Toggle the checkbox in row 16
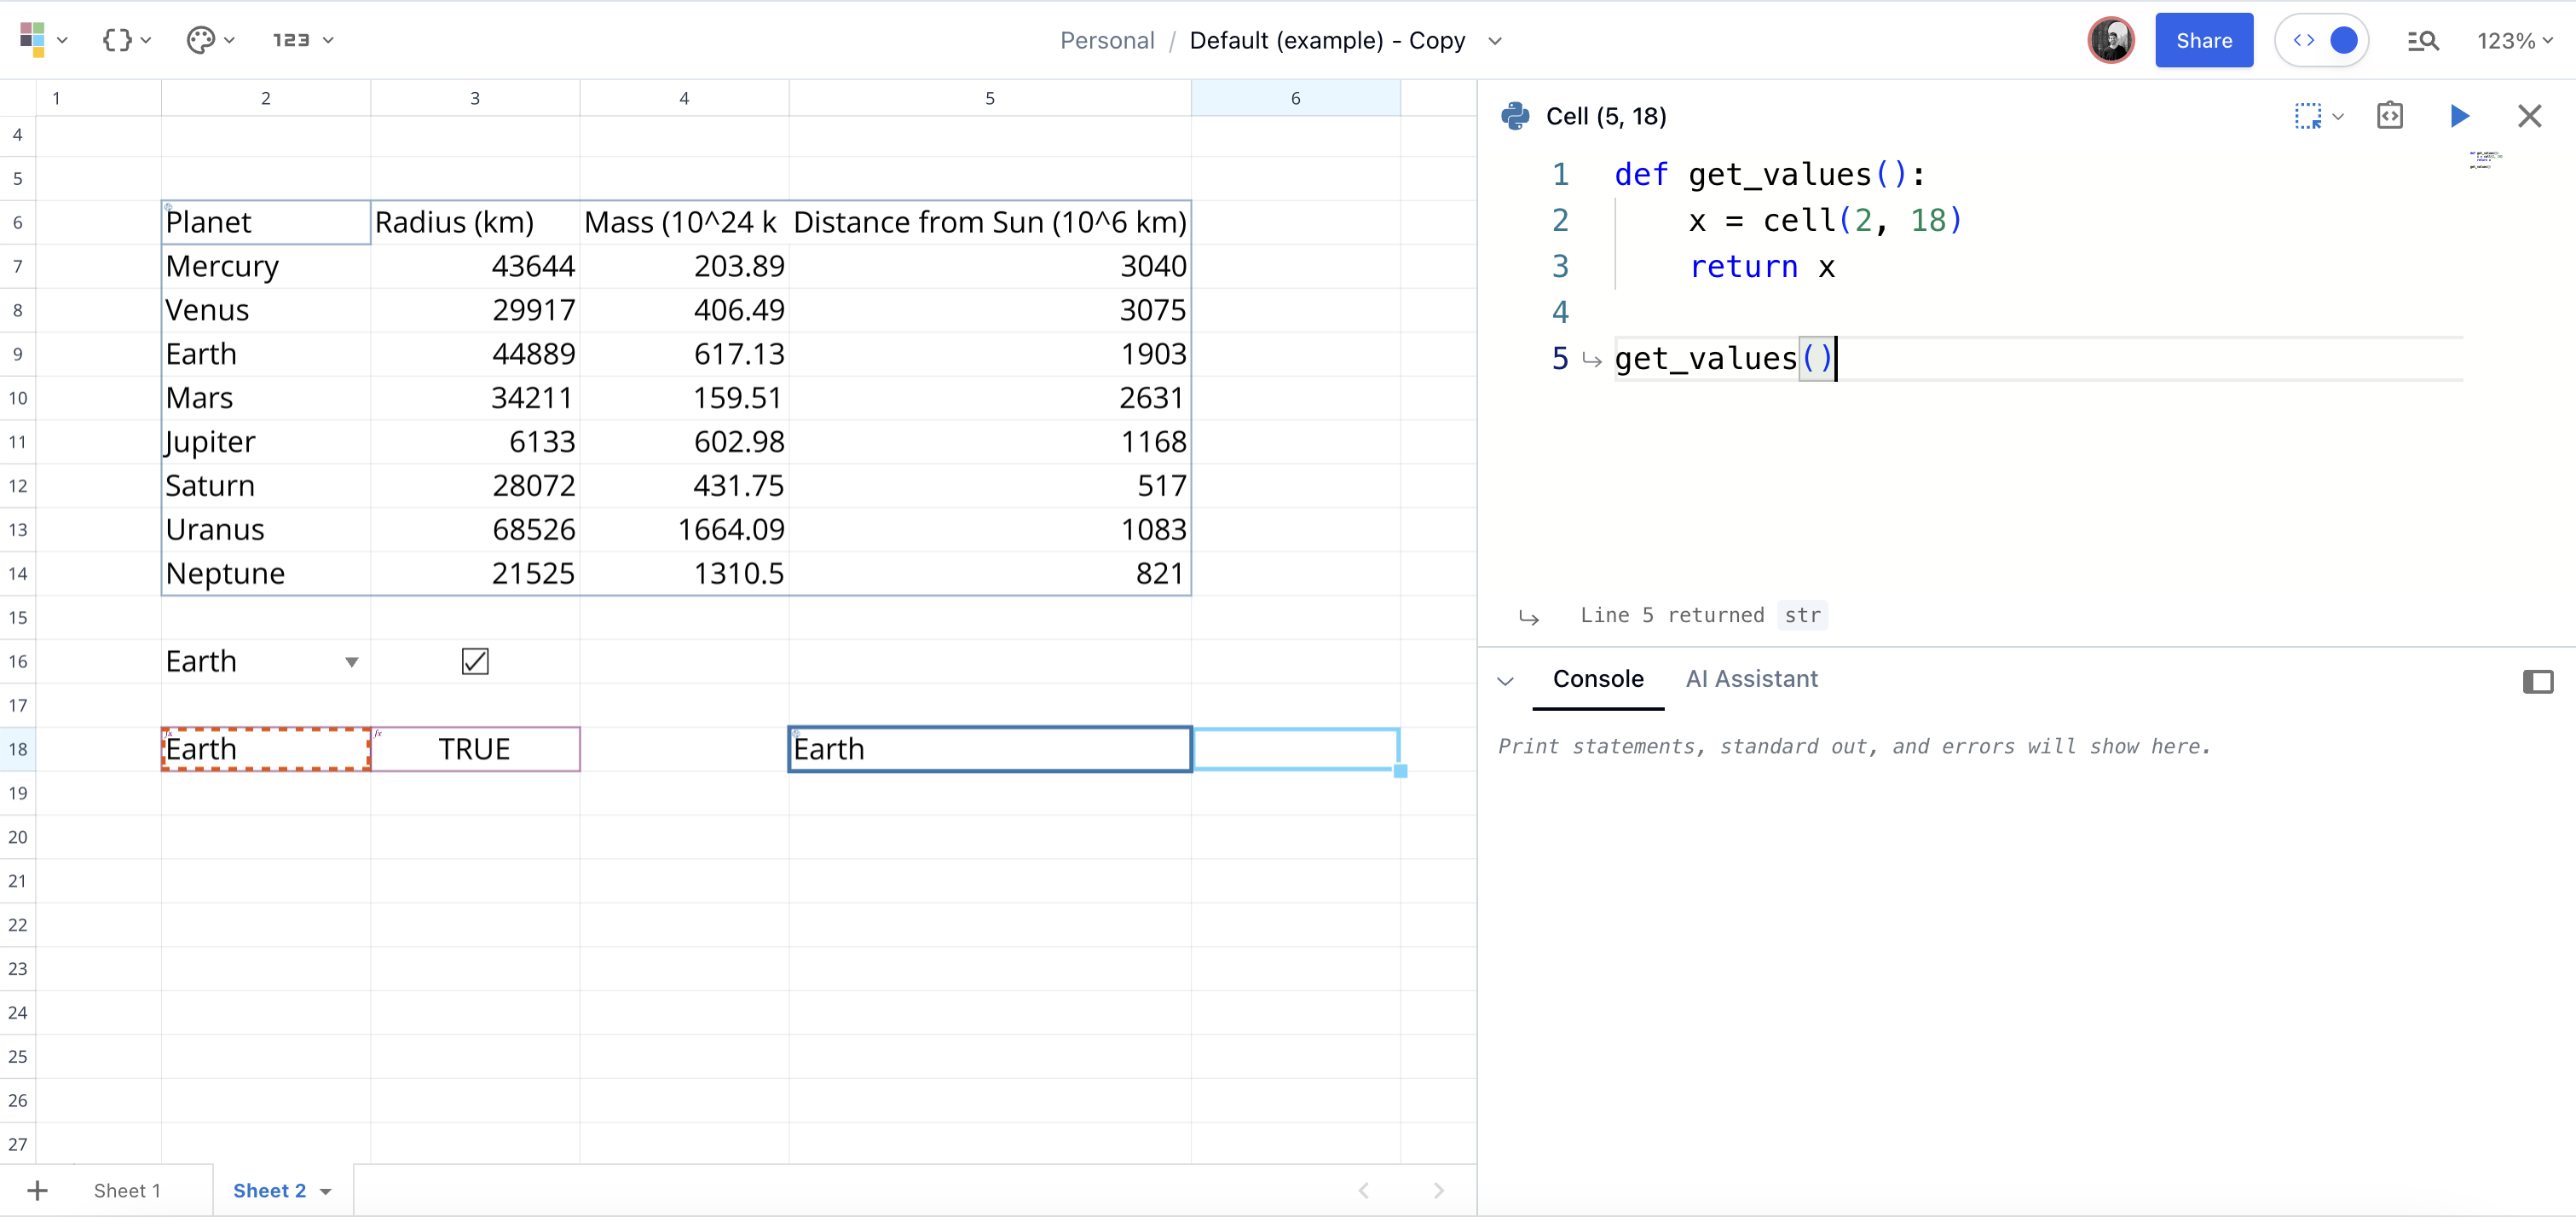Image resolution: width=2576 pixels, height=1217 pixels. [x=475, y=661]
